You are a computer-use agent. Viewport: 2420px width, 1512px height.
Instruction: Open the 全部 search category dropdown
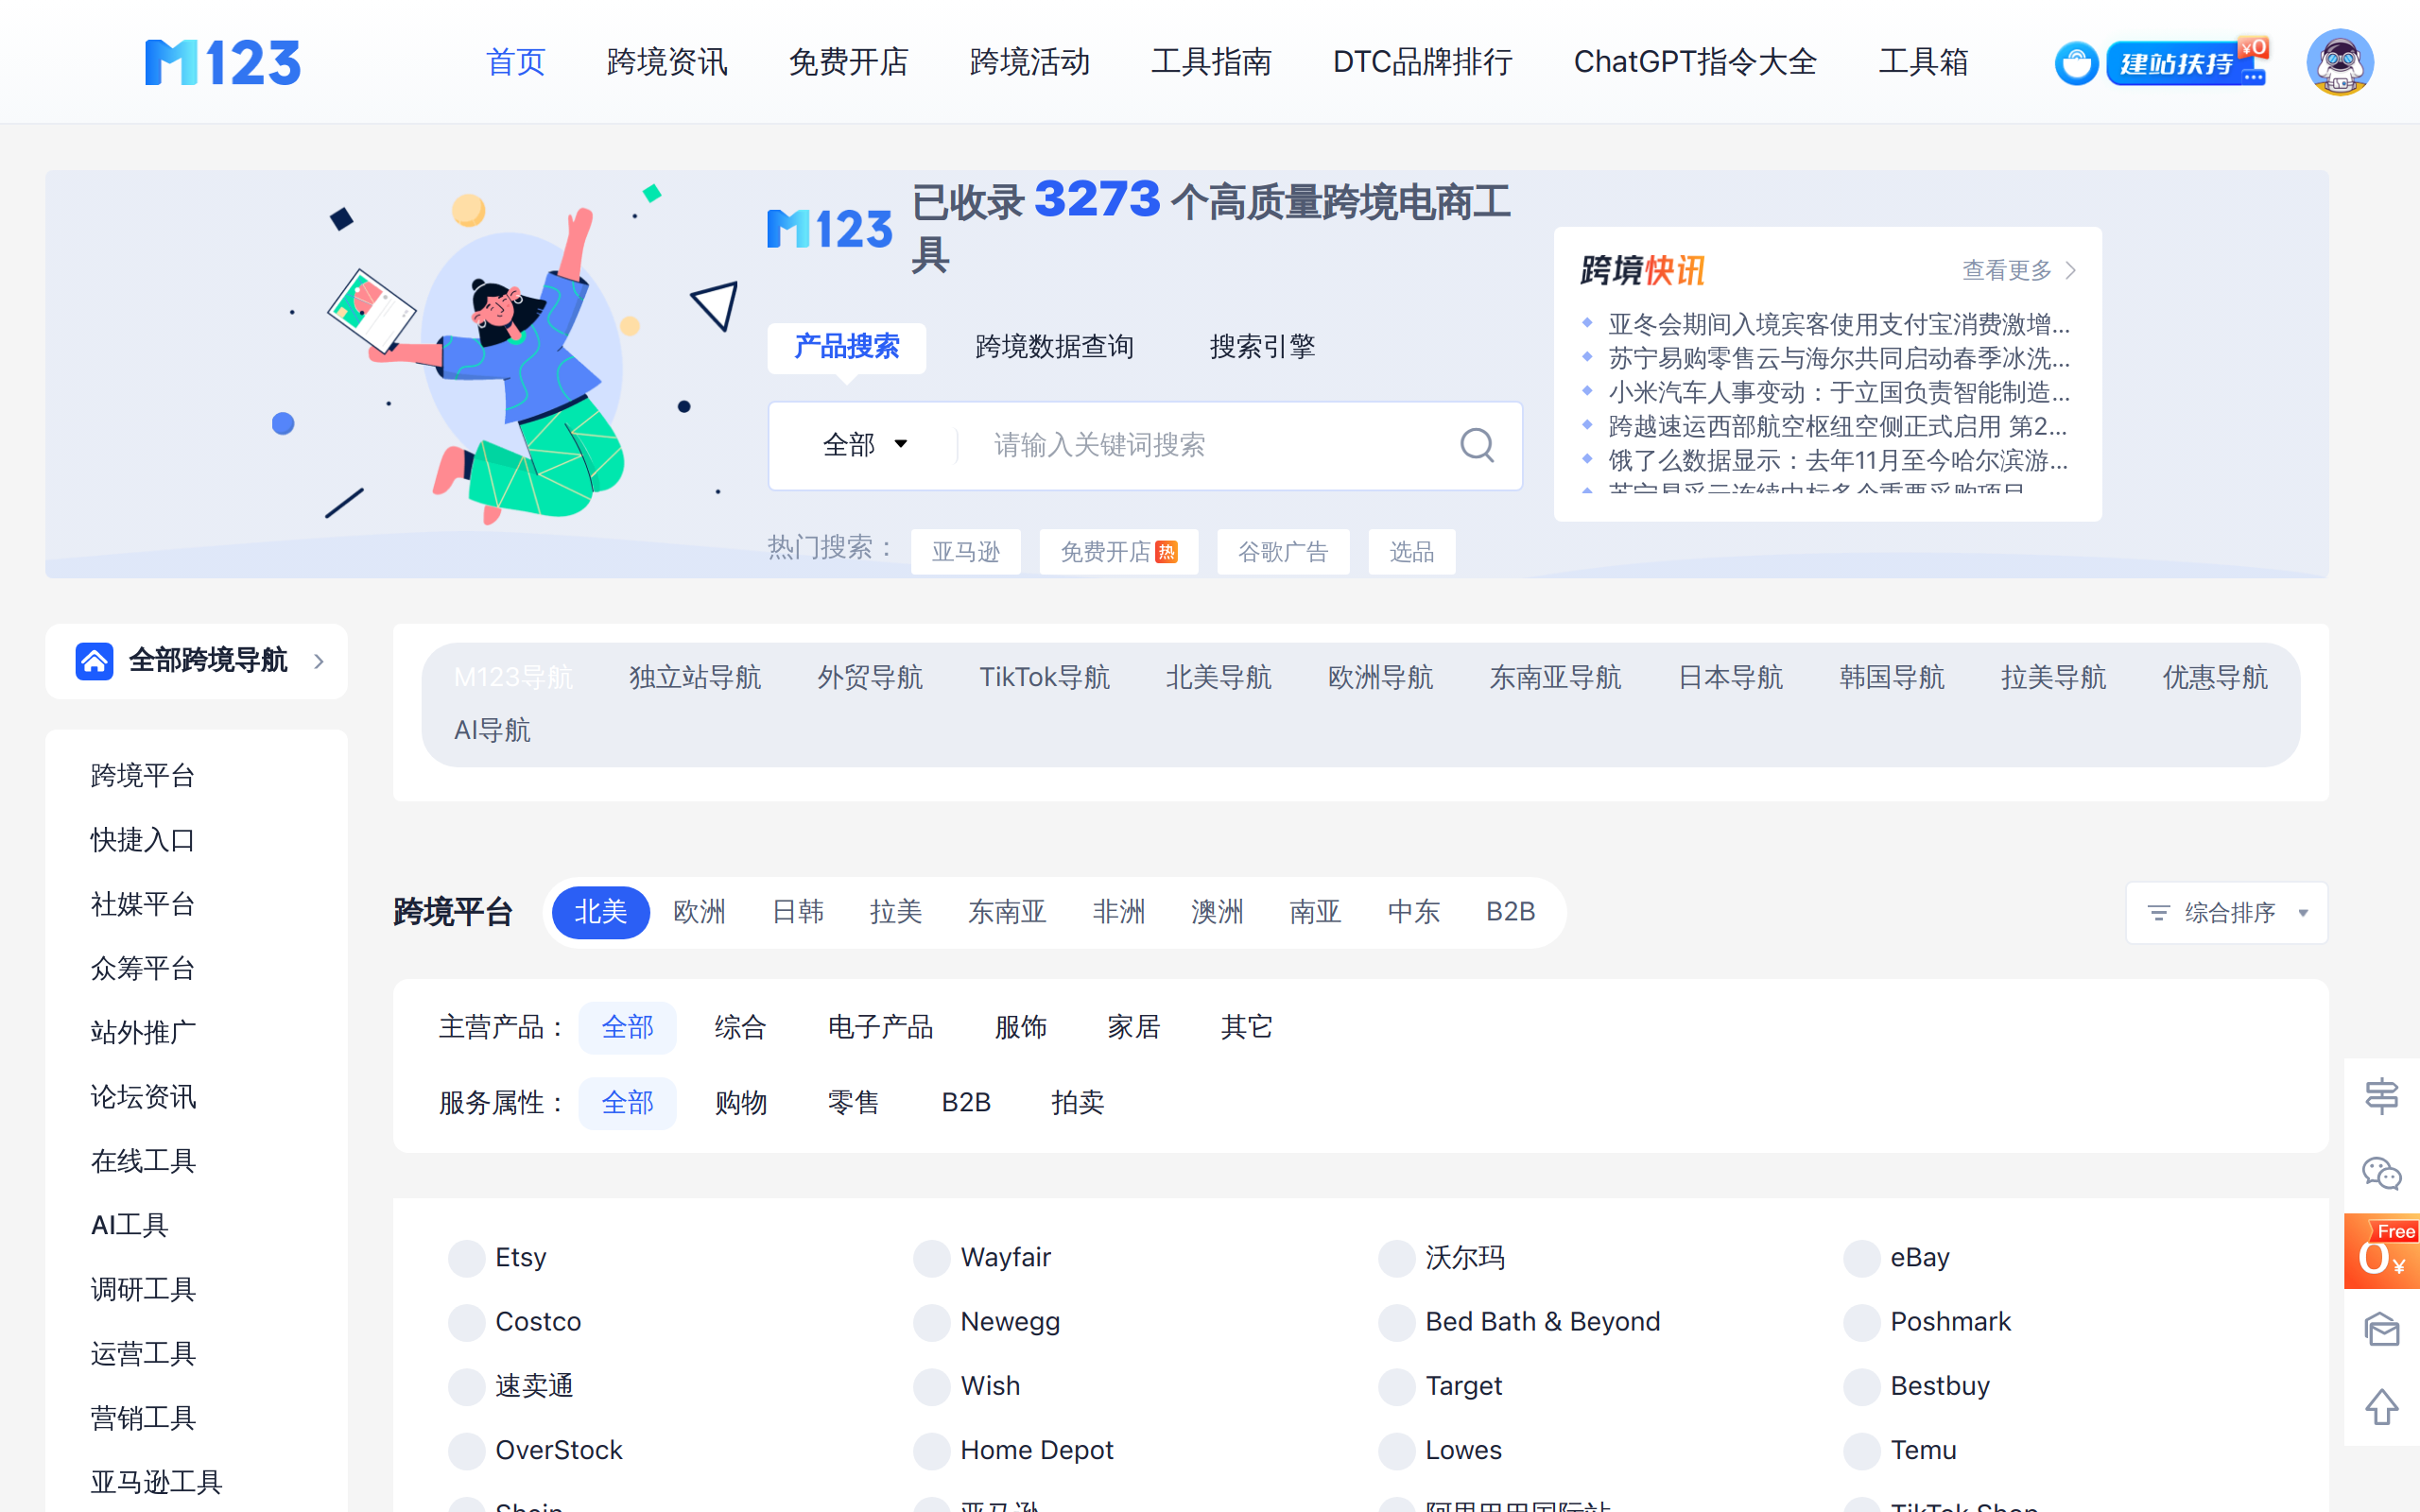865,445
